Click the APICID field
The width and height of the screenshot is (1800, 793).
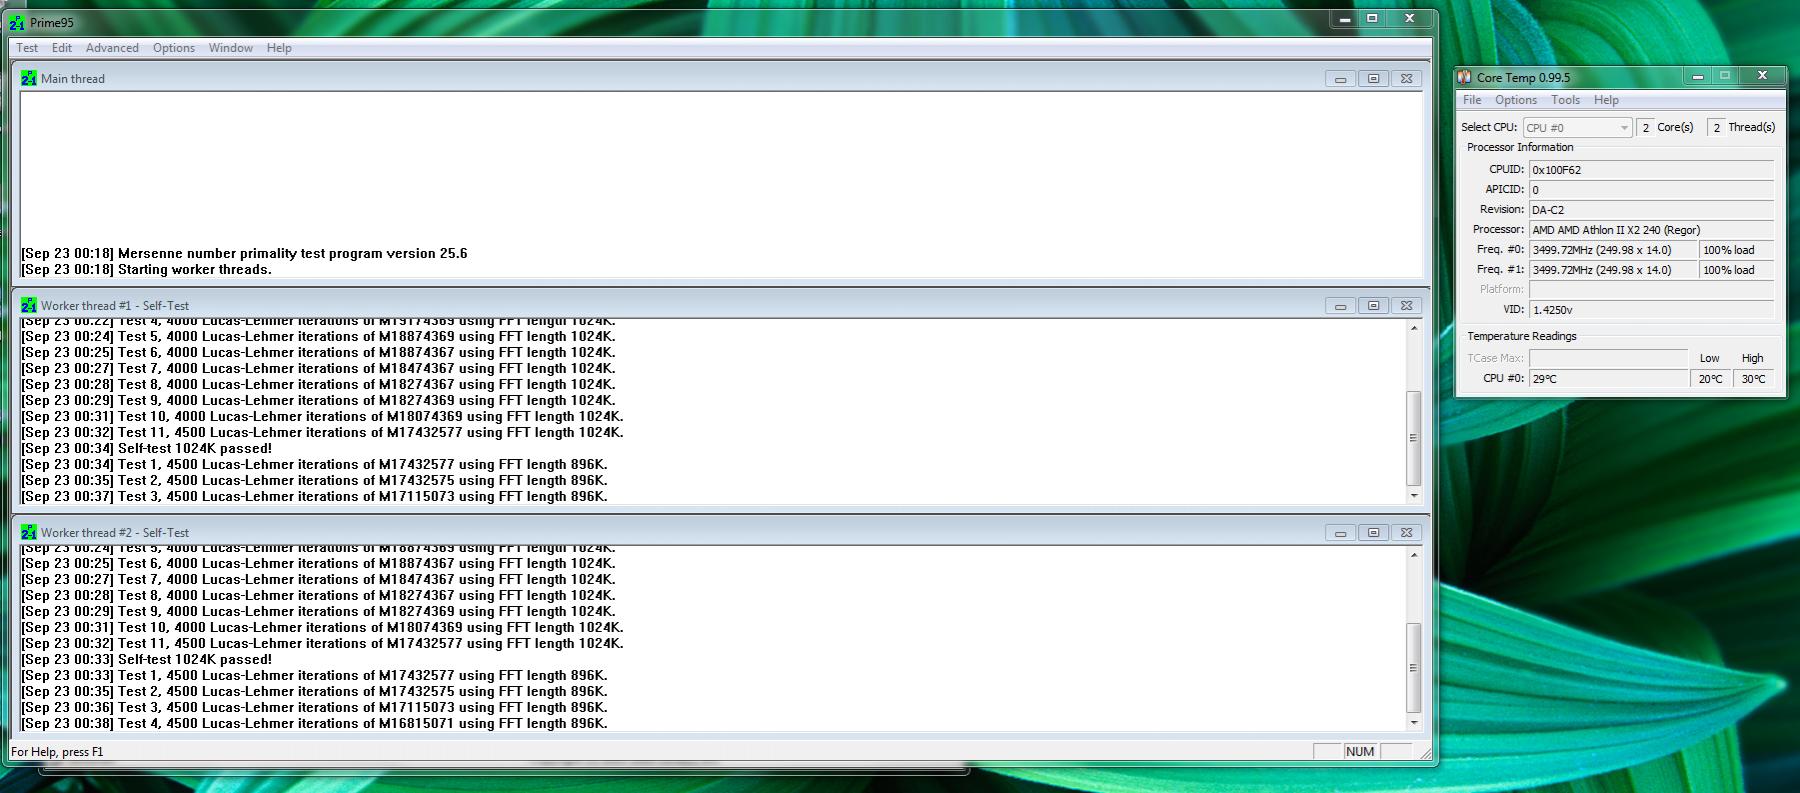click(1651, 190)
